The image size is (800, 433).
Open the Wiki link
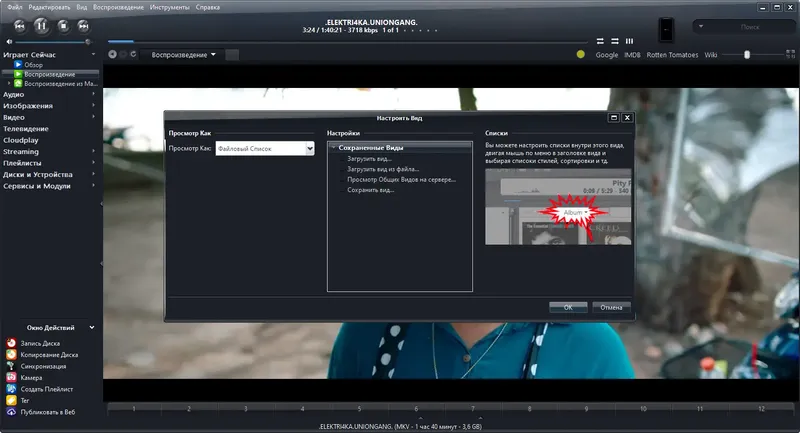(711, 55)
